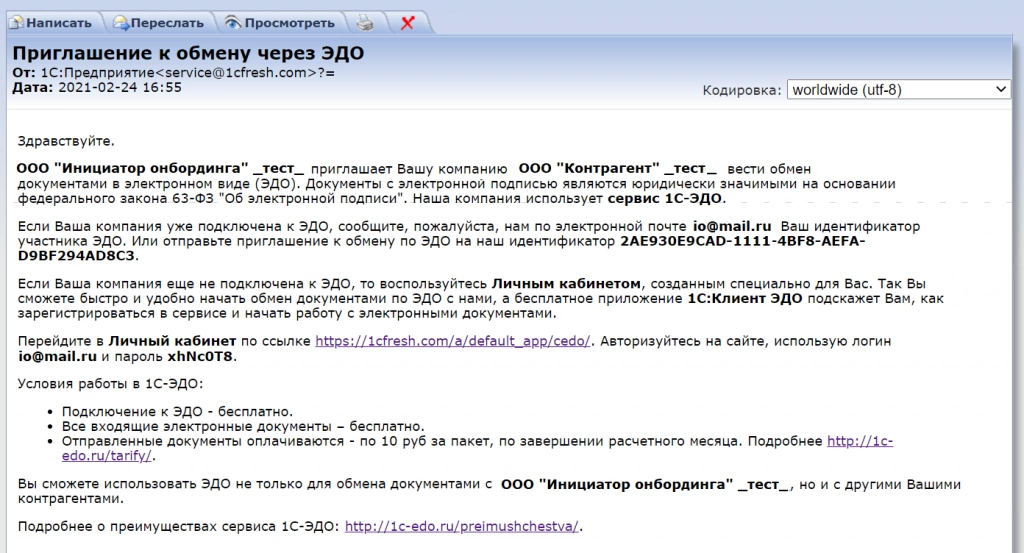This screenshot has height=553, width=1024.
Task: Click bold text '1С:Клиент ЭДО'
Action: tap(744, 298)
